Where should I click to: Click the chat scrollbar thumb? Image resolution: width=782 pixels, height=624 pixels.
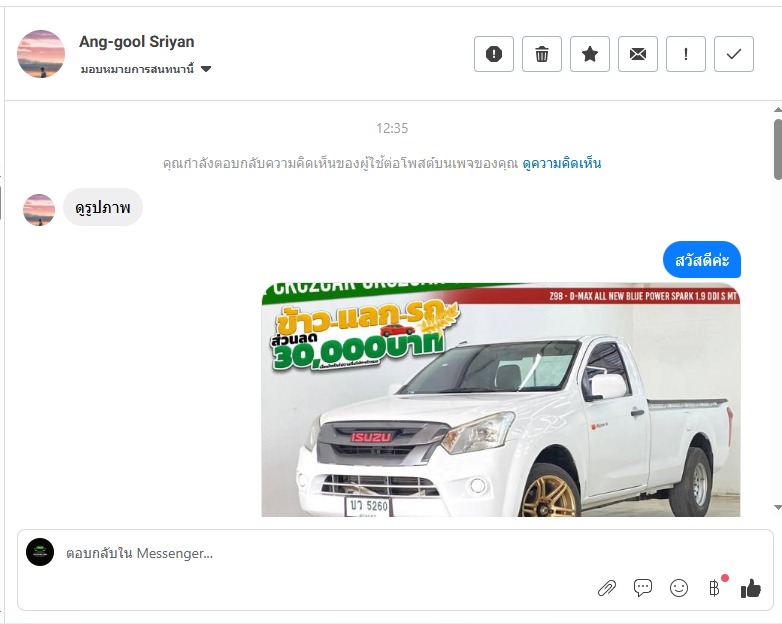(778, 148)
